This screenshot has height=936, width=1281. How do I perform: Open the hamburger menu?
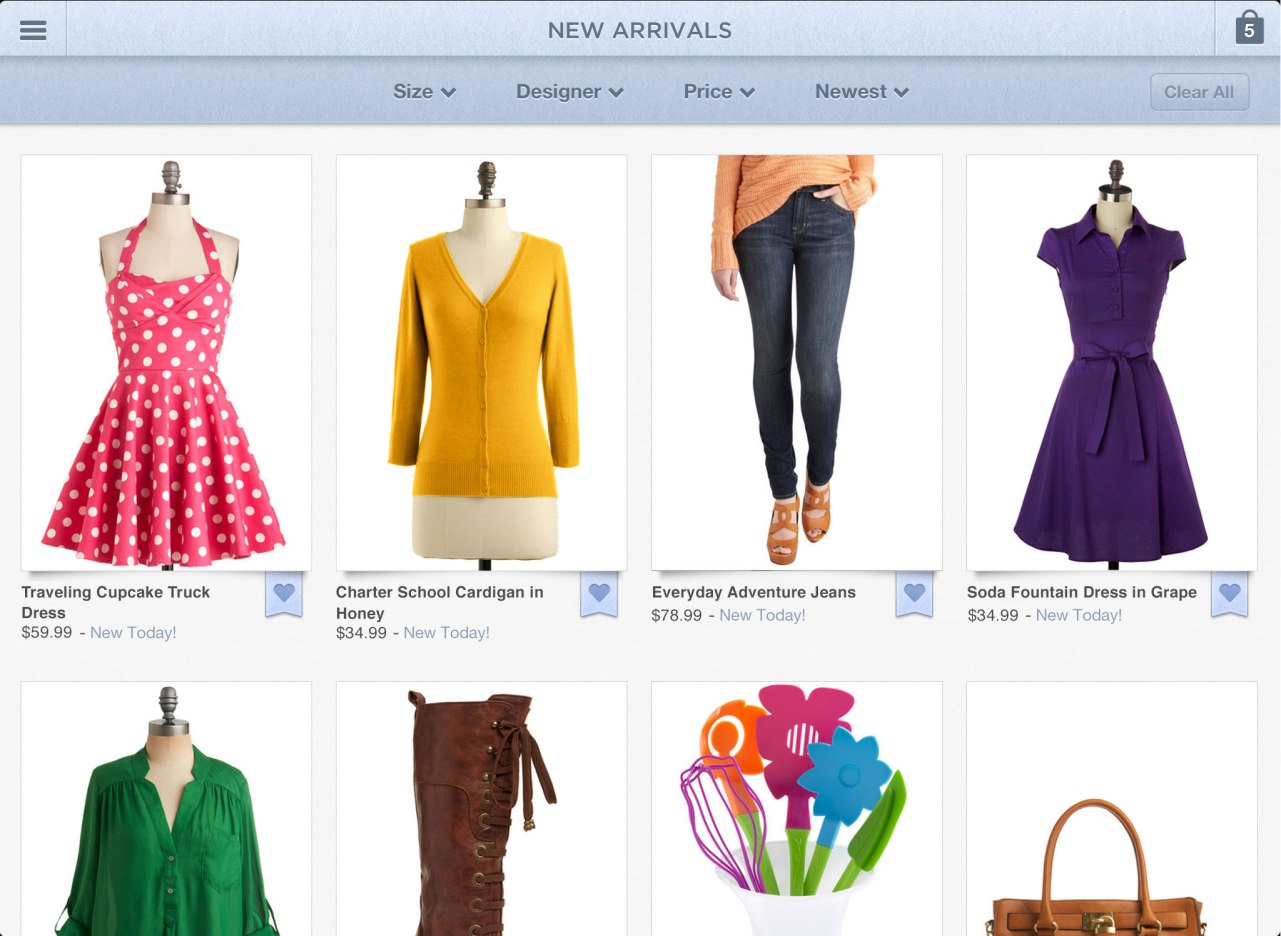click(x=33, y=30)
